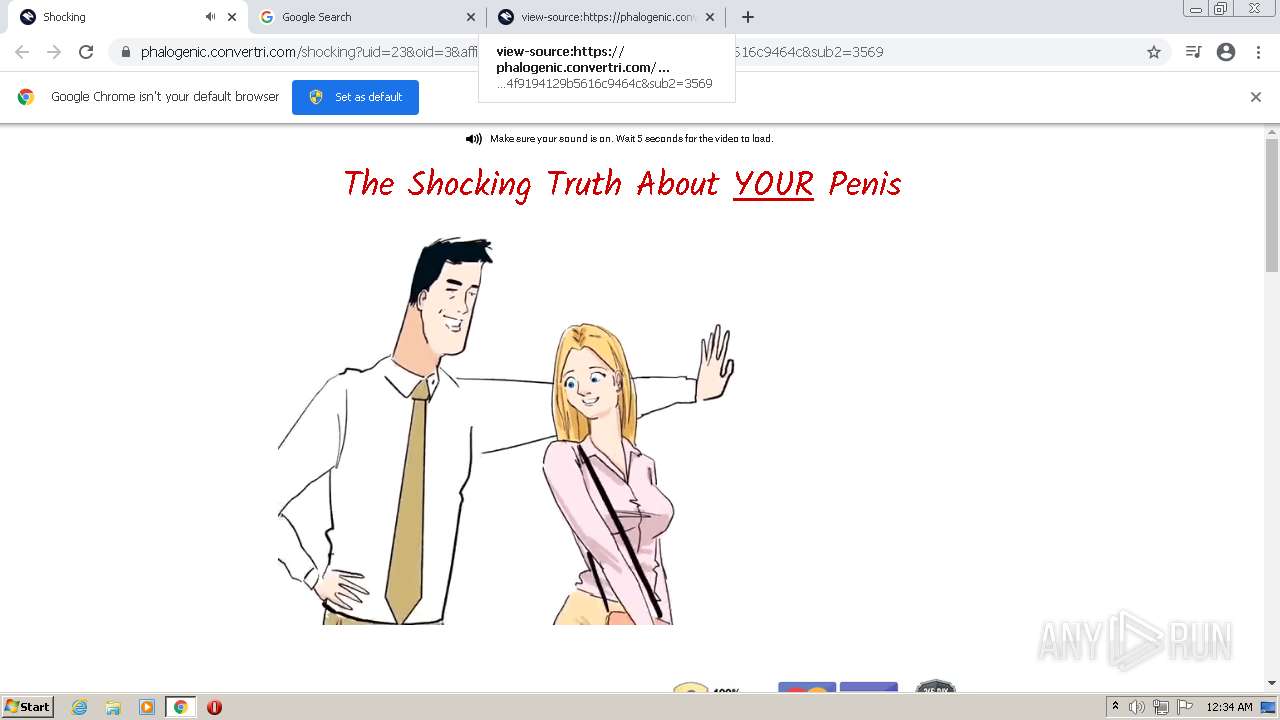This screenshot has width=1280, height=720.
Task: Close the view-source tab
Action: coord(710,17)
